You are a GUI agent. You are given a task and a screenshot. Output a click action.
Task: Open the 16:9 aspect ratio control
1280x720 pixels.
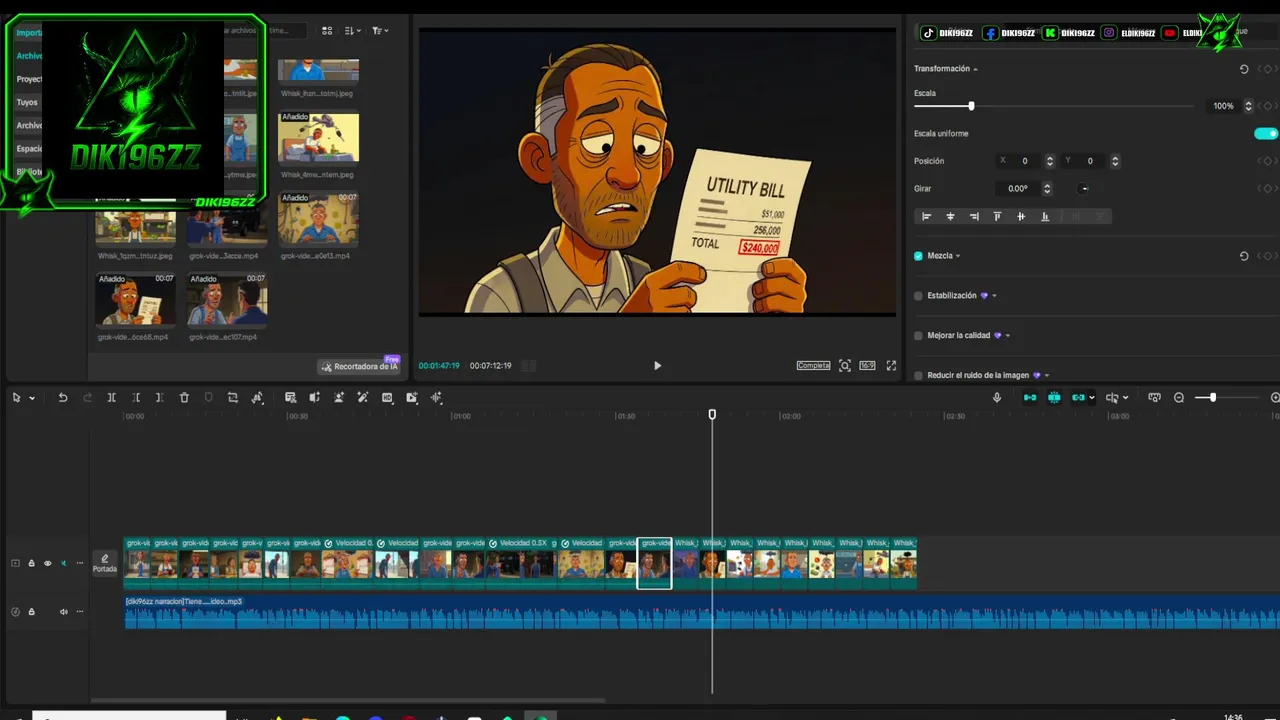(867, 366)
